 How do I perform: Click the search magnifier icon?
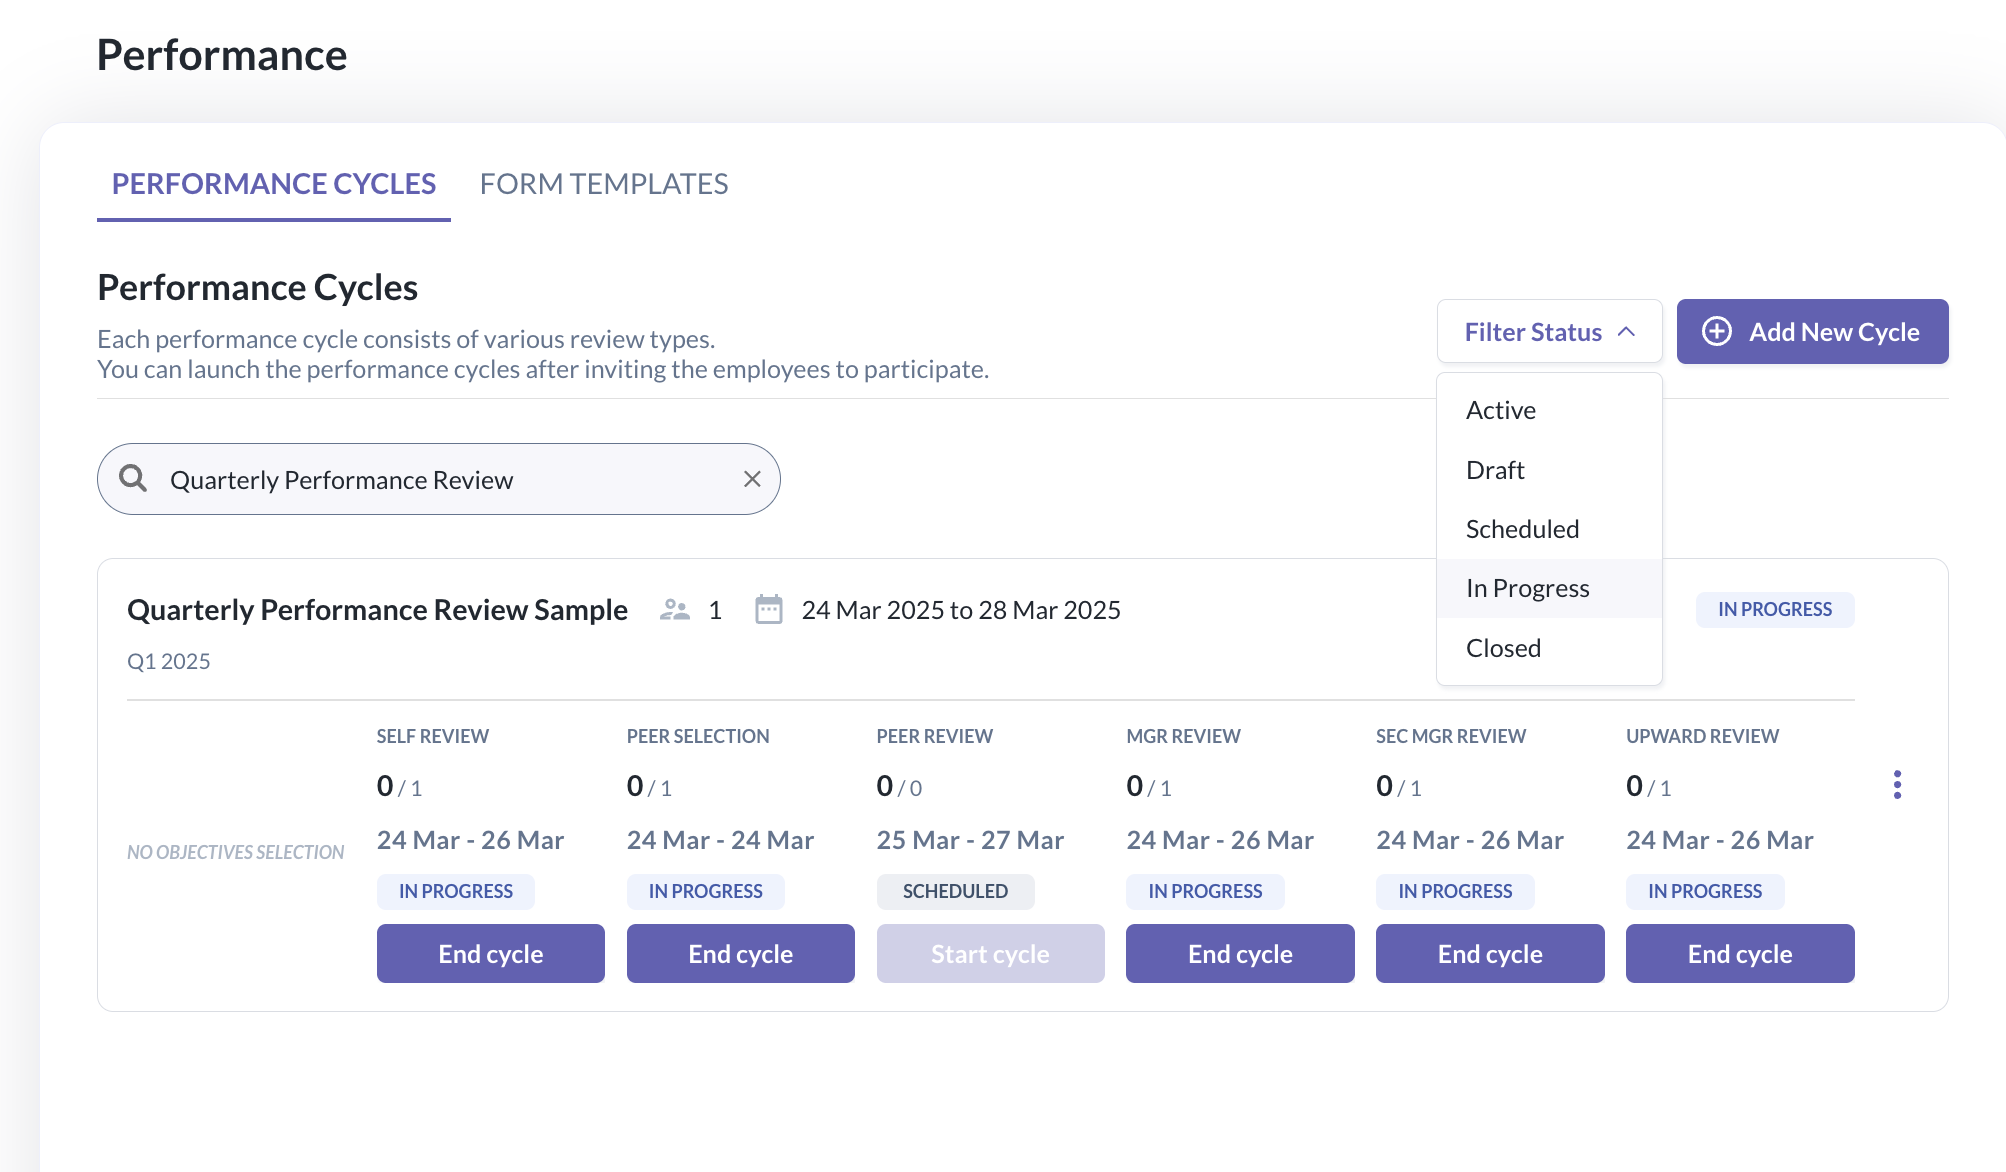click(133, 479)
